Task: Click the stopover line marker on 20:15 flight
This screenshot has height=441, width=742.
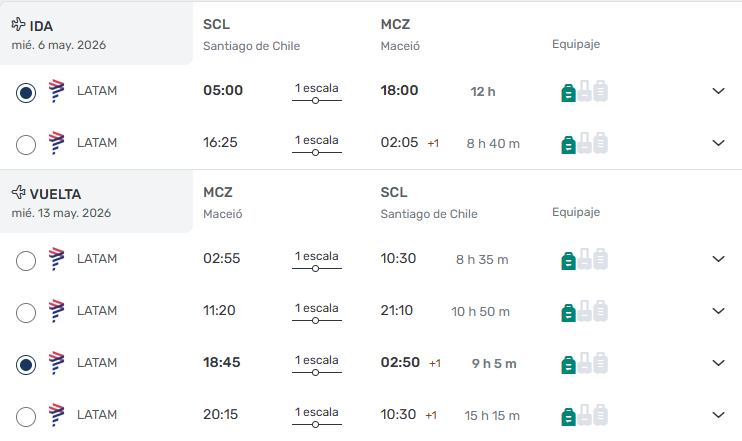Action: coord(316,425)
